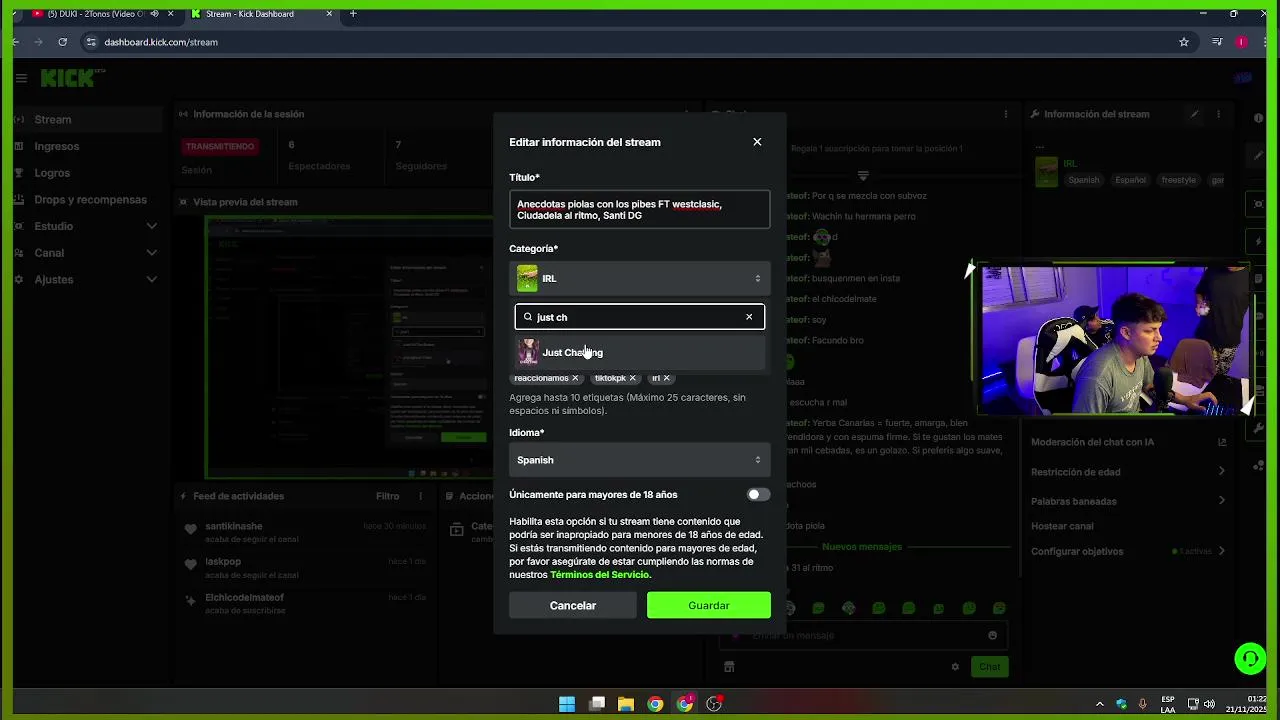Screen dimensions: 1280x720
Task: Open Feed de actividades options menu
Action: 420,496
